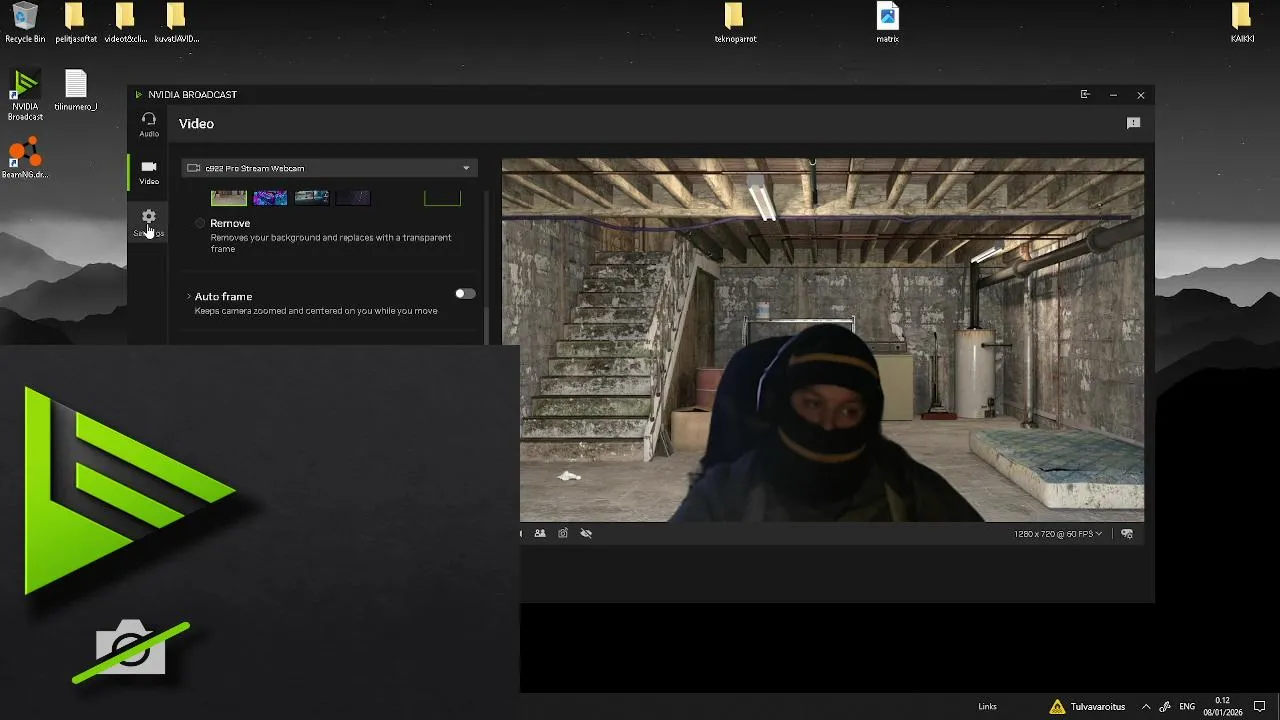Screen dimensions: 1280x720
Task: Hide preview with the crossed-eye icon
Action: coord(586,533)
